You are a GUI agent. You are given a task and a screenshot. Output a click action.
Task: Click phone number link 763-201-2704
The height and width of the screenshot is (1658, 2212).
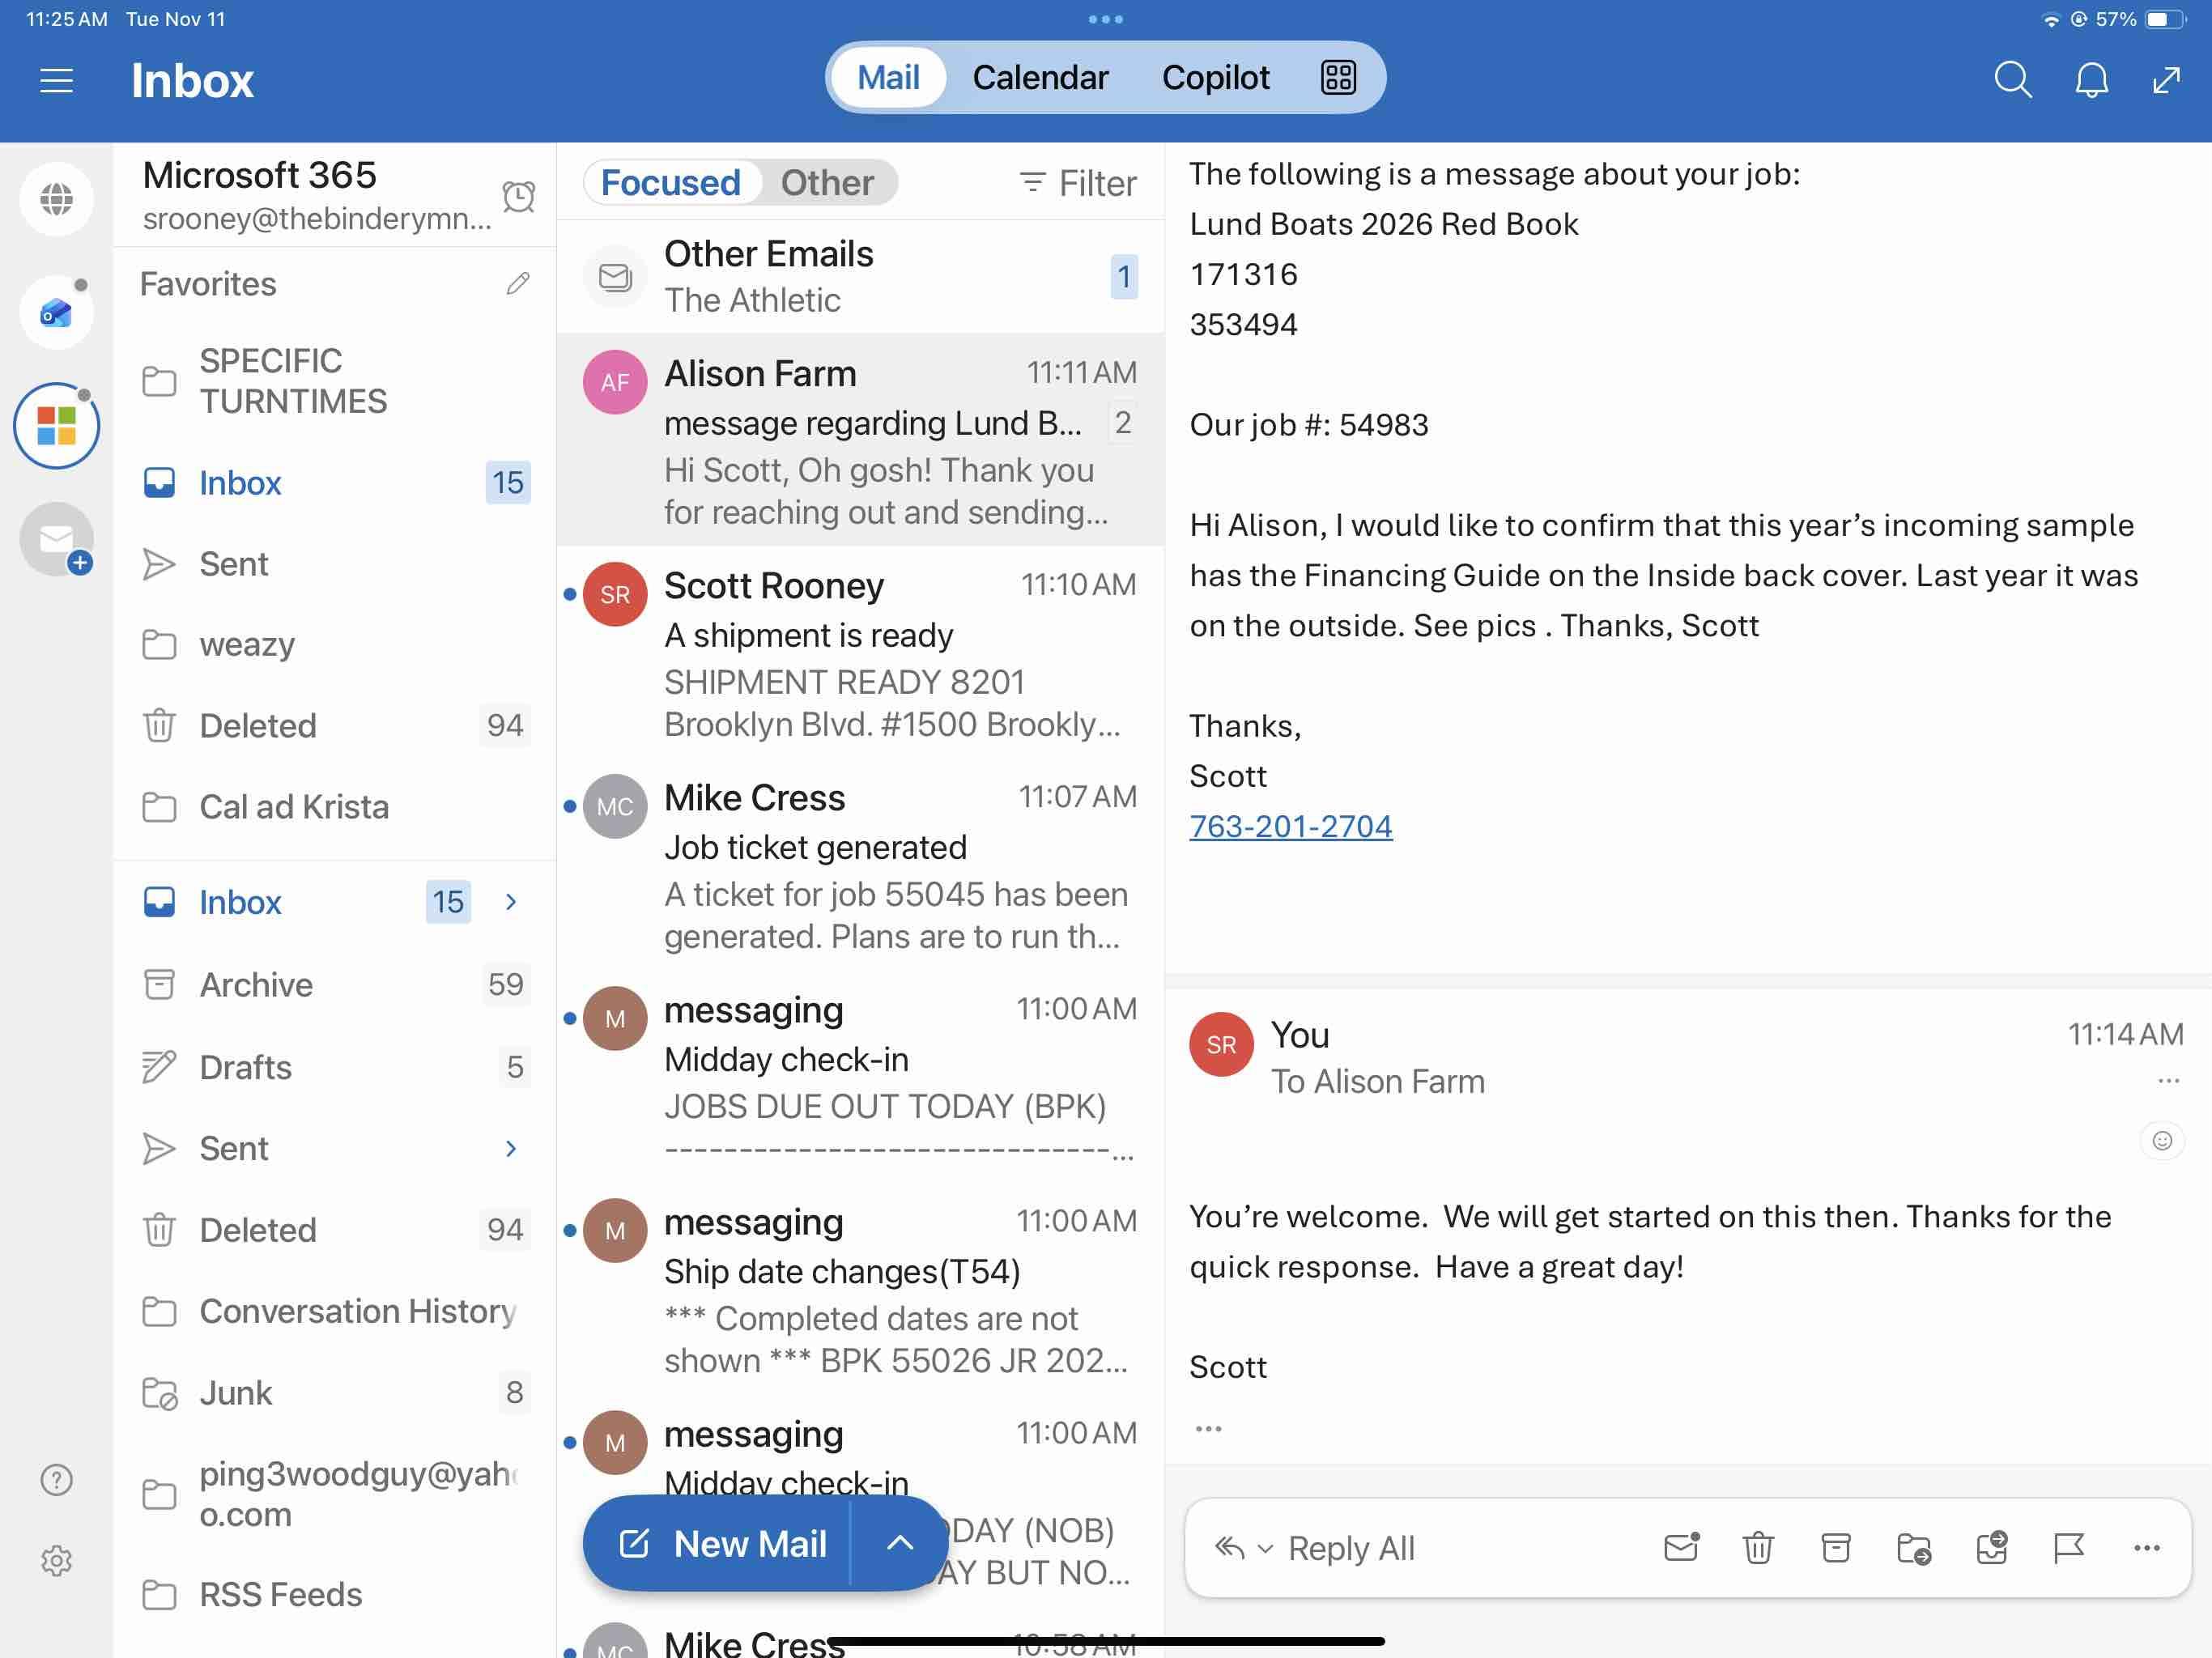pos(1290,826)
